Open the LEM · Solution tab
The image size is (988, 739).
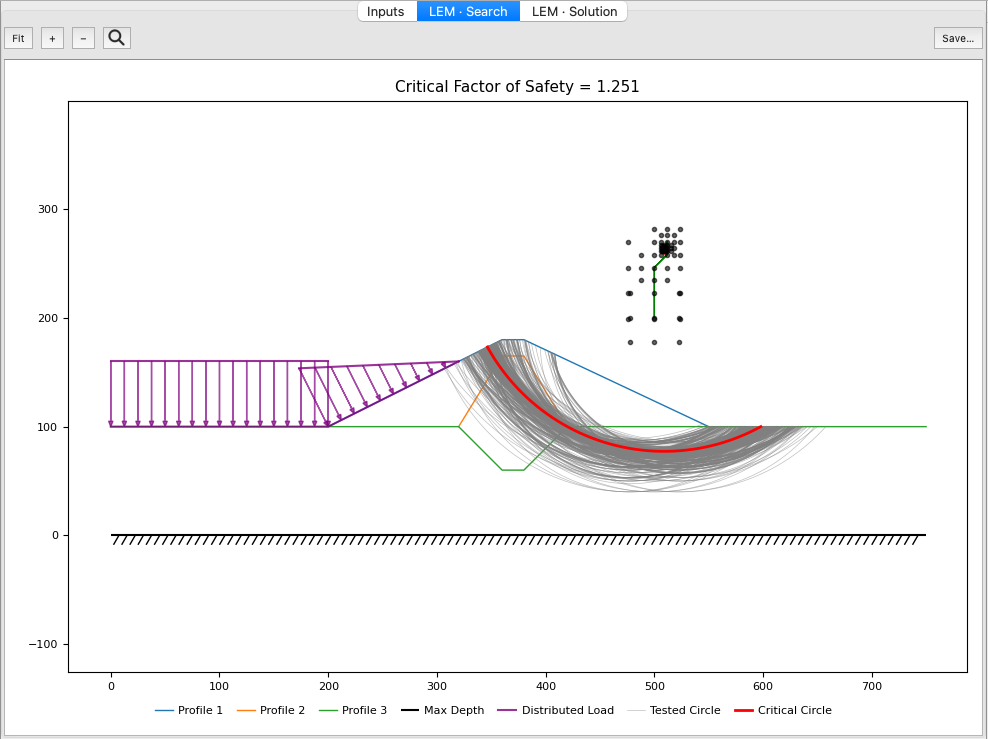click(x=574, y=11)
